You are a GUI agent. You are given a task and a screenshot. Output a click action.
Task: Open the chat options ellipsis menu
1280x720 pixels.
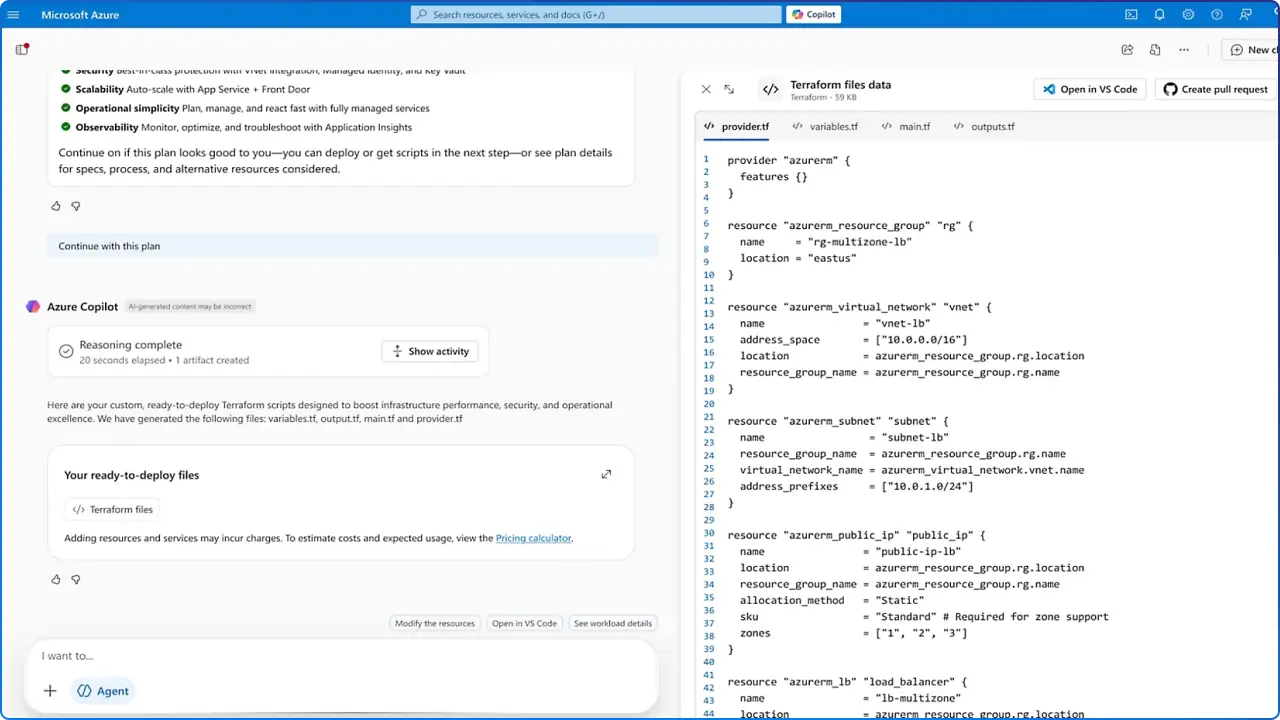[1184, 49]
